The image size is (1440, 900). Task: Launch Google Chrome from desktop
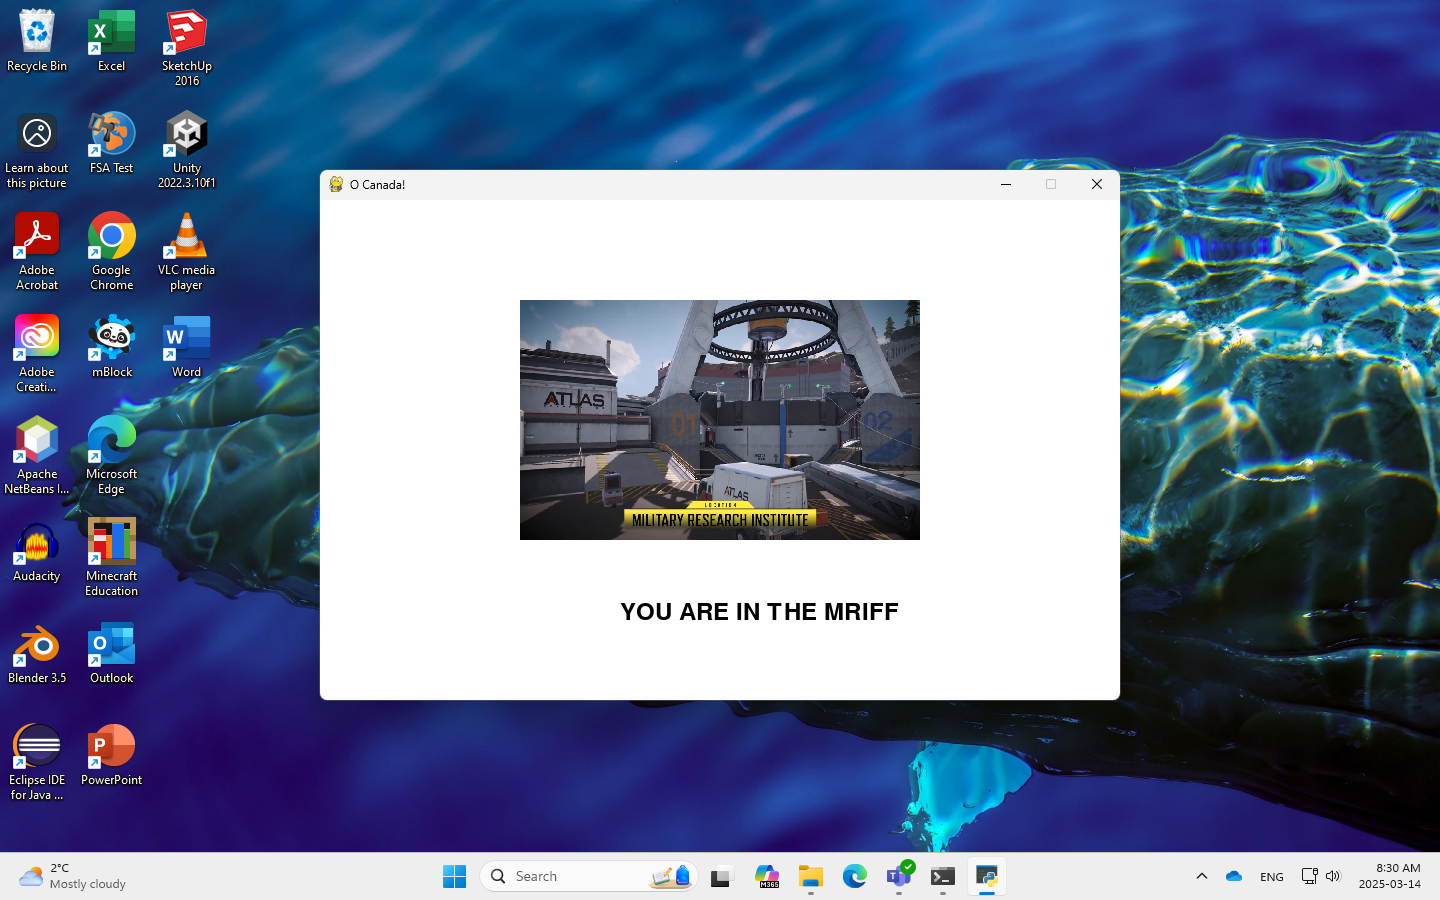111,252
